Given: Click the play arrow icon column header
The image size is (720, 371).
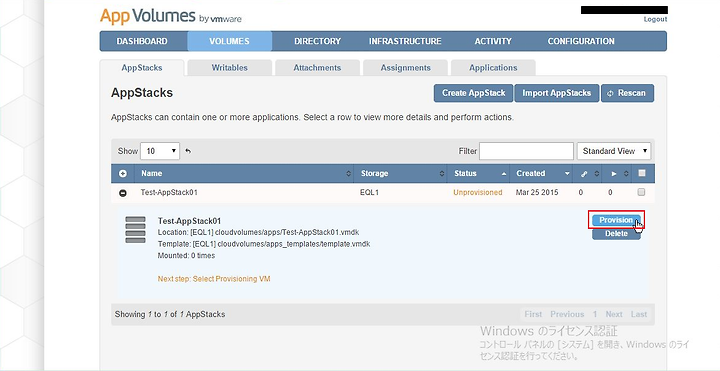Looking at the screenshot, I should [614, 174].
